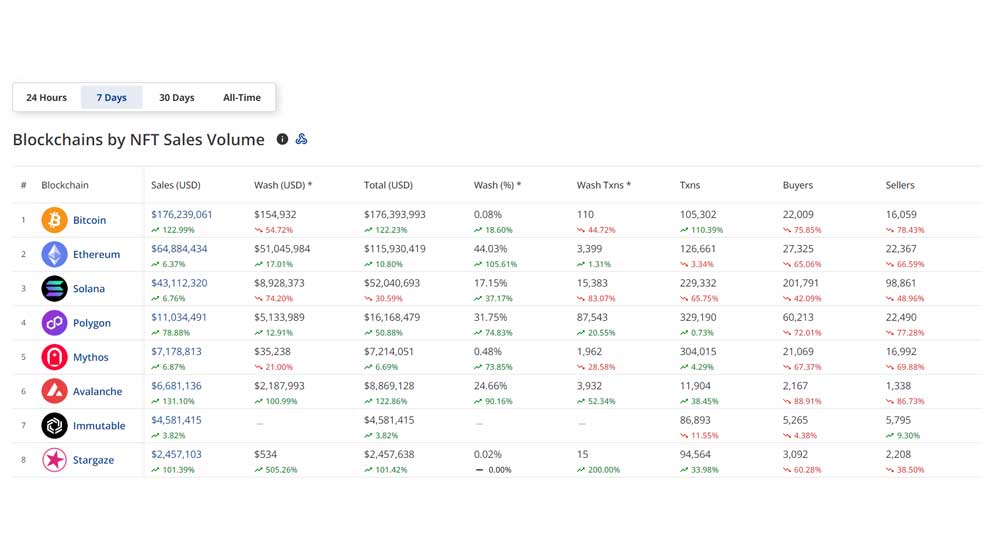The image size is (984, 554).
Task: Click the Immutable logo icon
Action: pos(55,425)
